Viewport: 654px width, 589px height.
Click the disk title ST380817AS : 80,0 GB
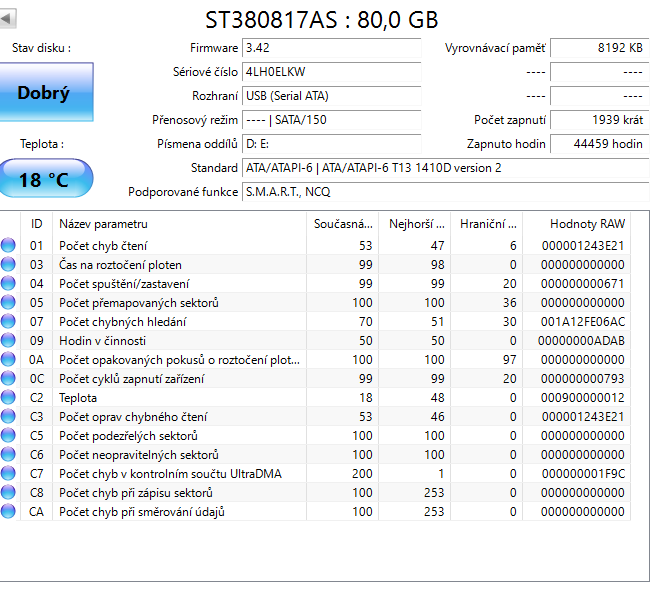coord(322,20)
